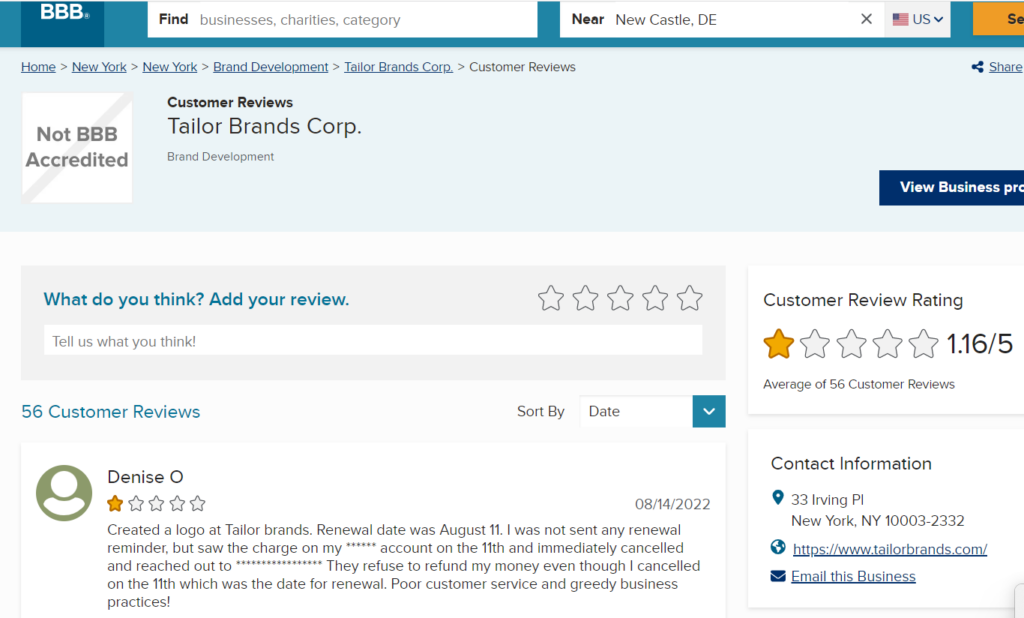Open the US country selector dropdown

[918, 20]
